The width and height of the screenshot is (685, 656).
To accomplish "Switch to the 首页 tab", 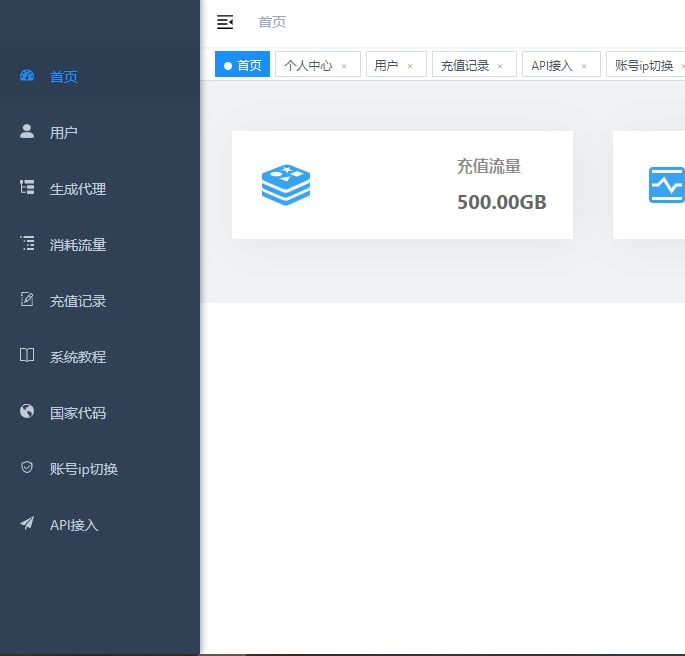I will pyautogui.click(x=243, y=65).
